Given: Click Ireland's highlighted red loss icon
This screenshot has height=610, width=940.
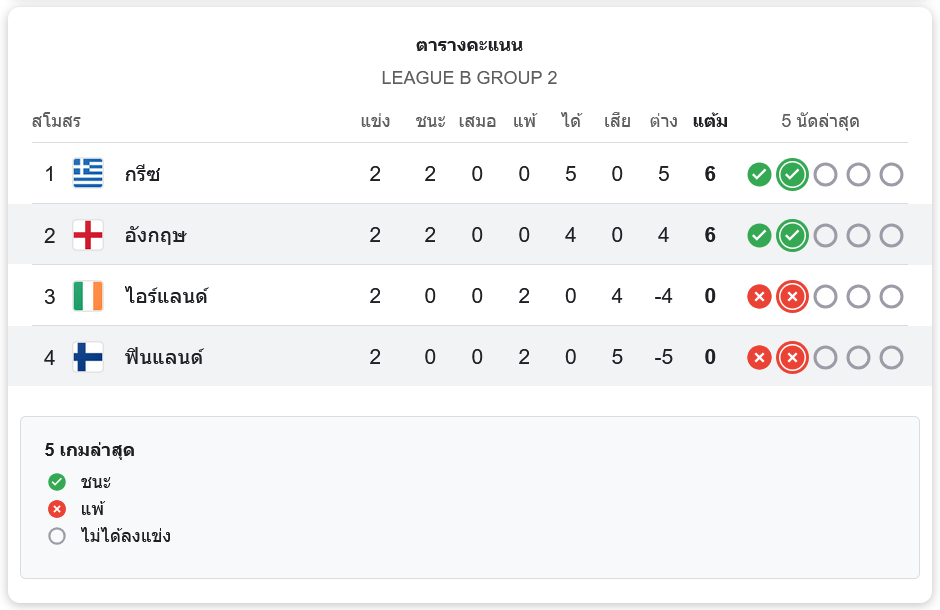Looking at the screenshot, I should [792, 297].
